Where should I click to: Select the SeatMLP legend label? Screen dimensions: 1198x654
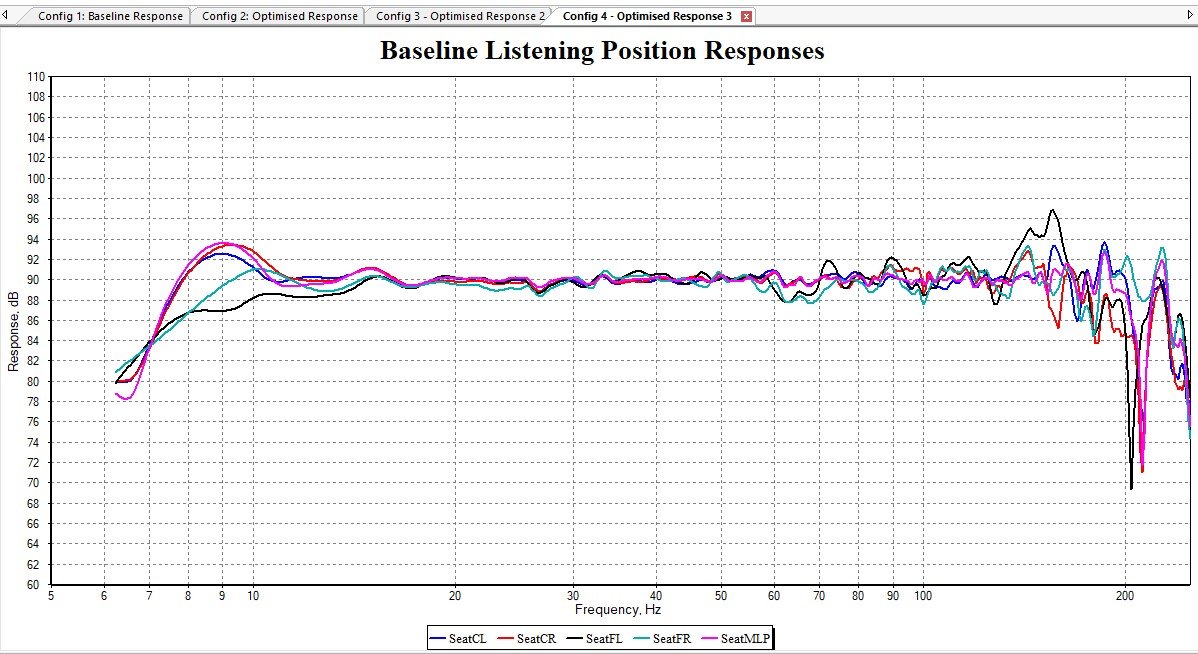click(746, 638)
